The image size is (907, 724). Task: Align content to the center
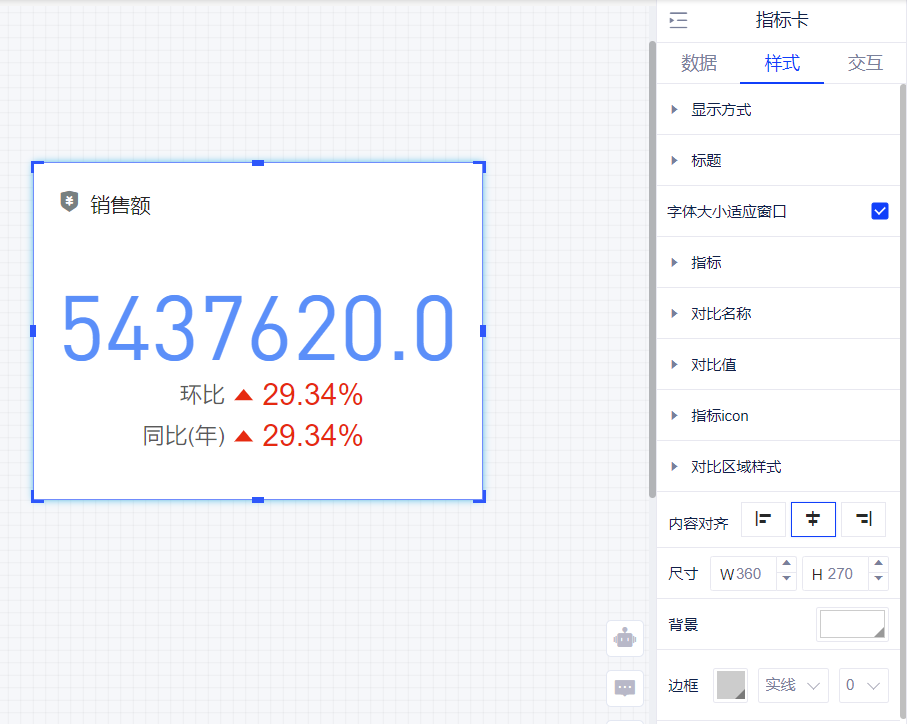[813, 519]
